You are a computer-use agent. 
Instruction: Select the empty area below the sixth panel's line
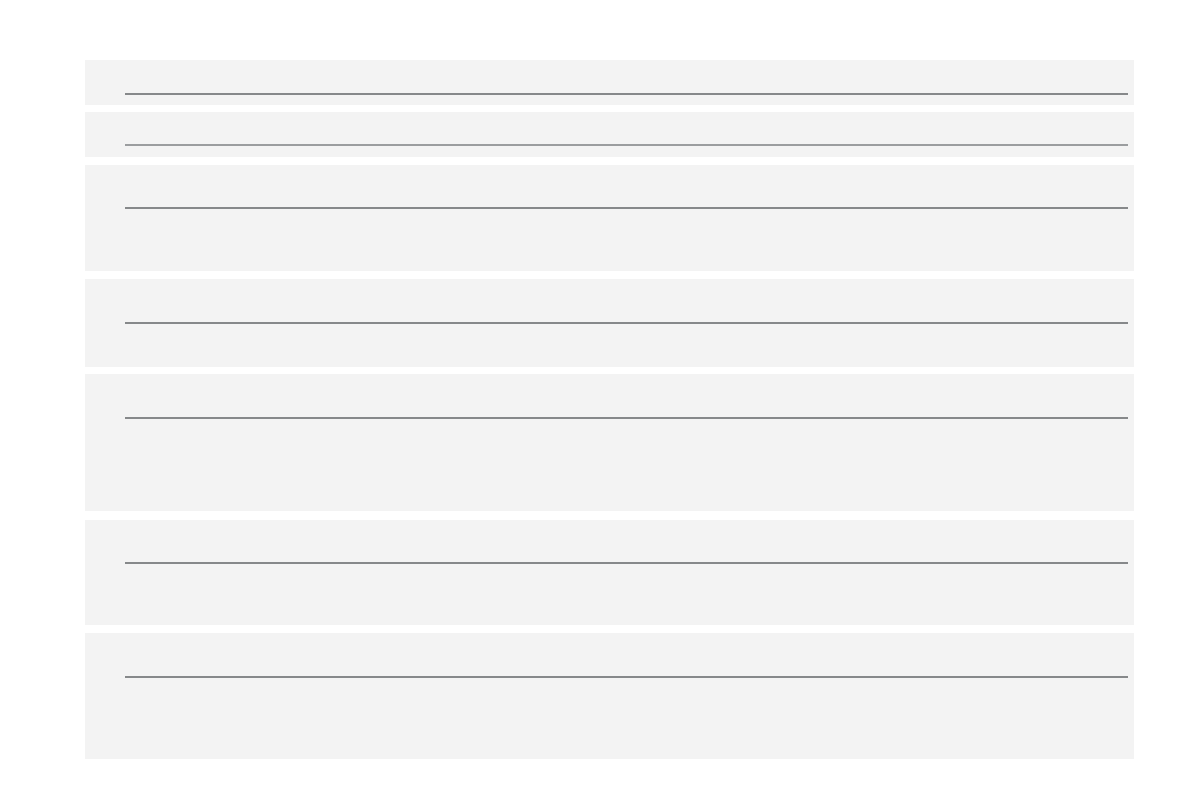625,594
